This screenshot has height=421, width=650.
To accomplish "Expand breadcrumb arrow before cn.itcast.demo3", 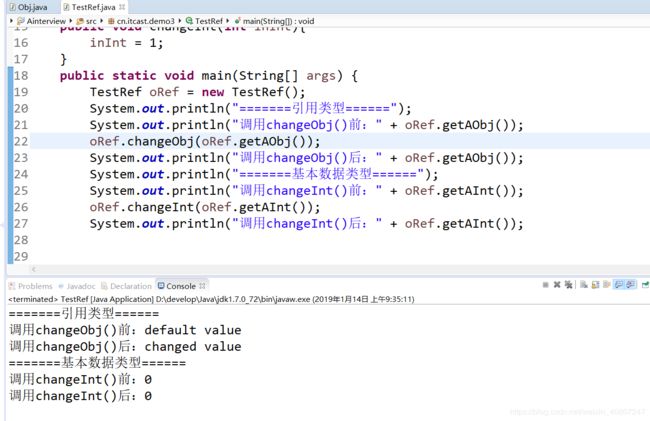I will tap(102, 21).
